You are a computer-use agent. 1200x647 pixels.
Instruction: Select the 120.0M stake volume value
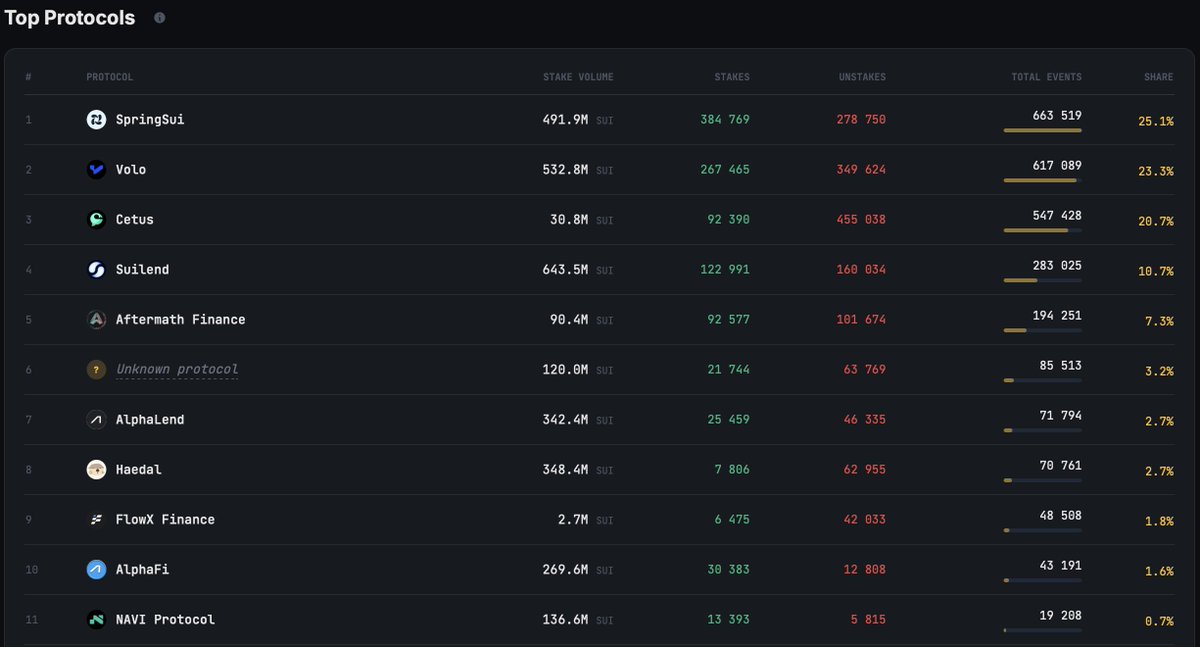click(x=565, y=370)
